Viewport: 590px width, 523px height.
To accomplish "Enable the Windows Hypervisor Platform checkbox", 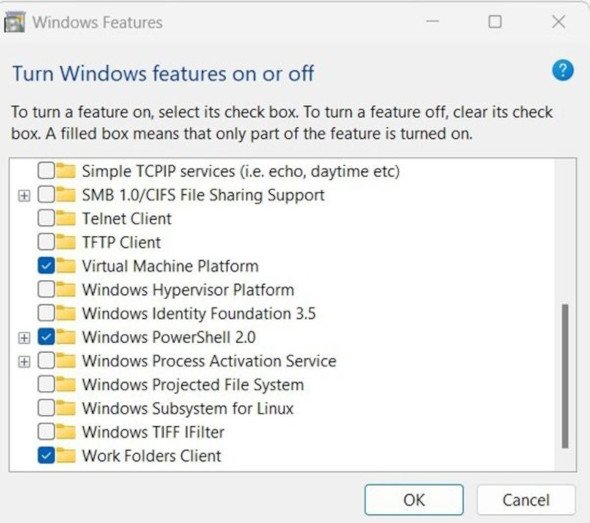I will click(46, 289).
